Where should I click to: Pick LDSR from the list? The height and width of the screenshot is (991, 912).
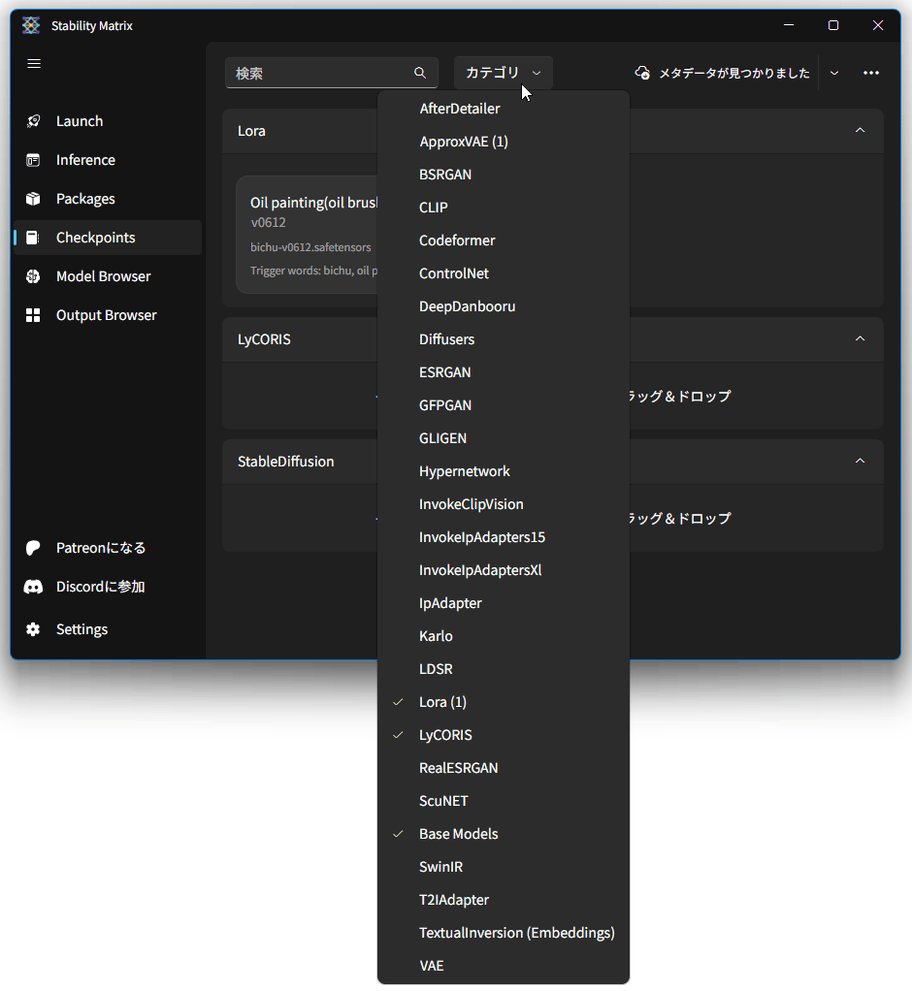click(503, 669)
